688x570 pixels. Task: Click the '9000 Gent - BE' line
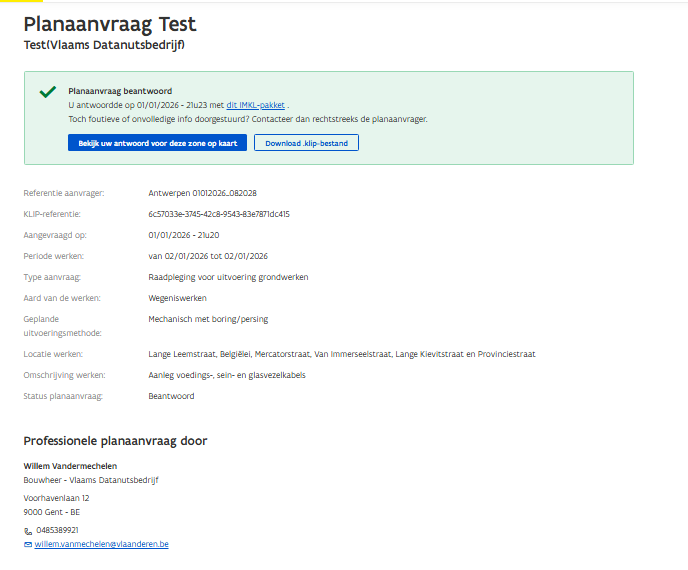click(x=52, y=512)
